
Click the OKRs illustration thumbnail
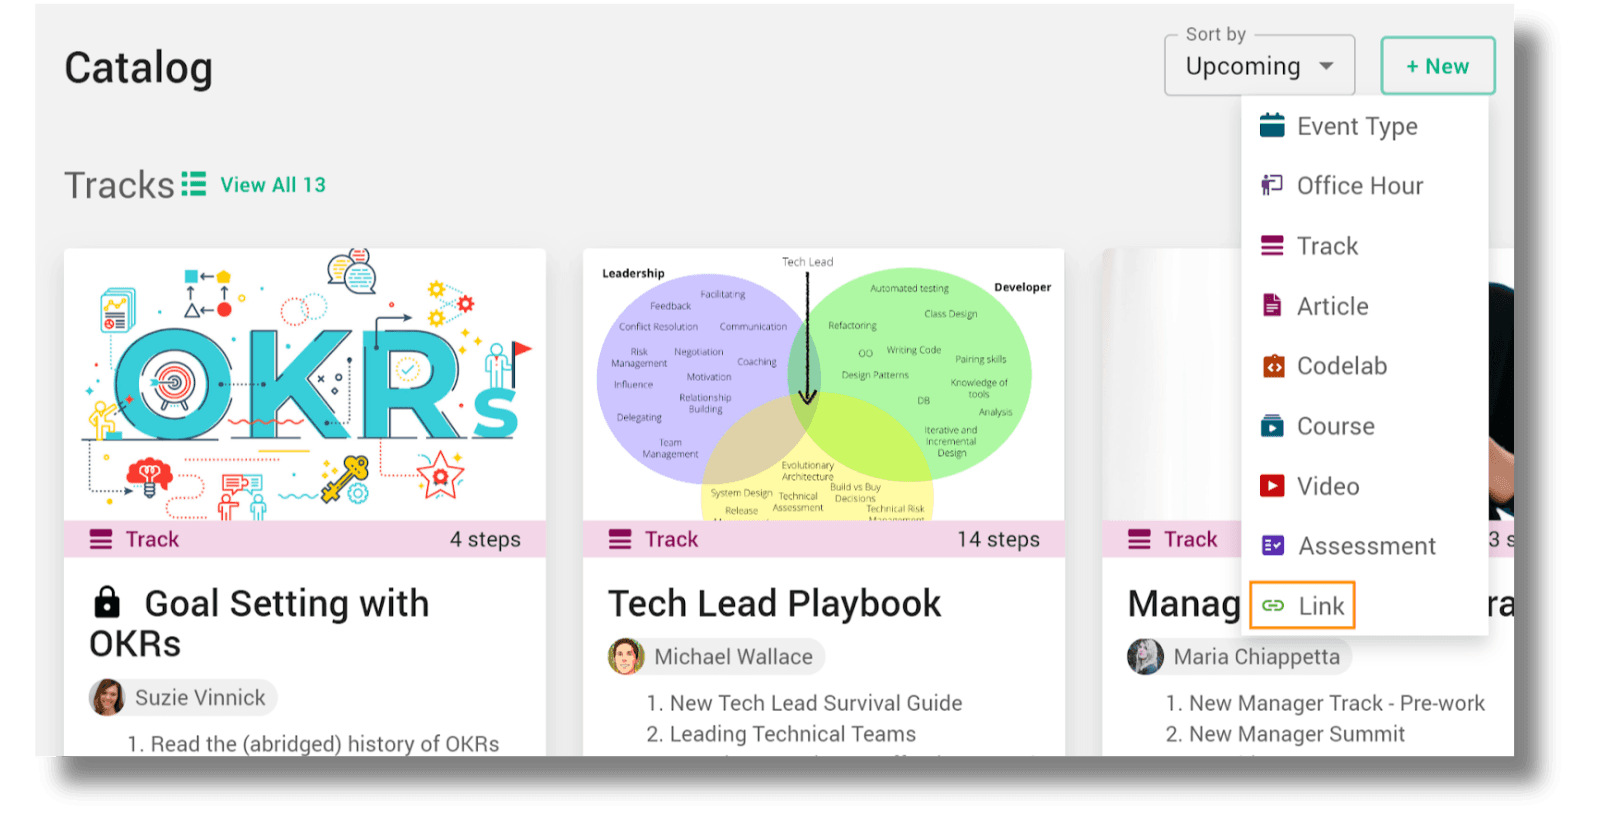coord(305,385)
